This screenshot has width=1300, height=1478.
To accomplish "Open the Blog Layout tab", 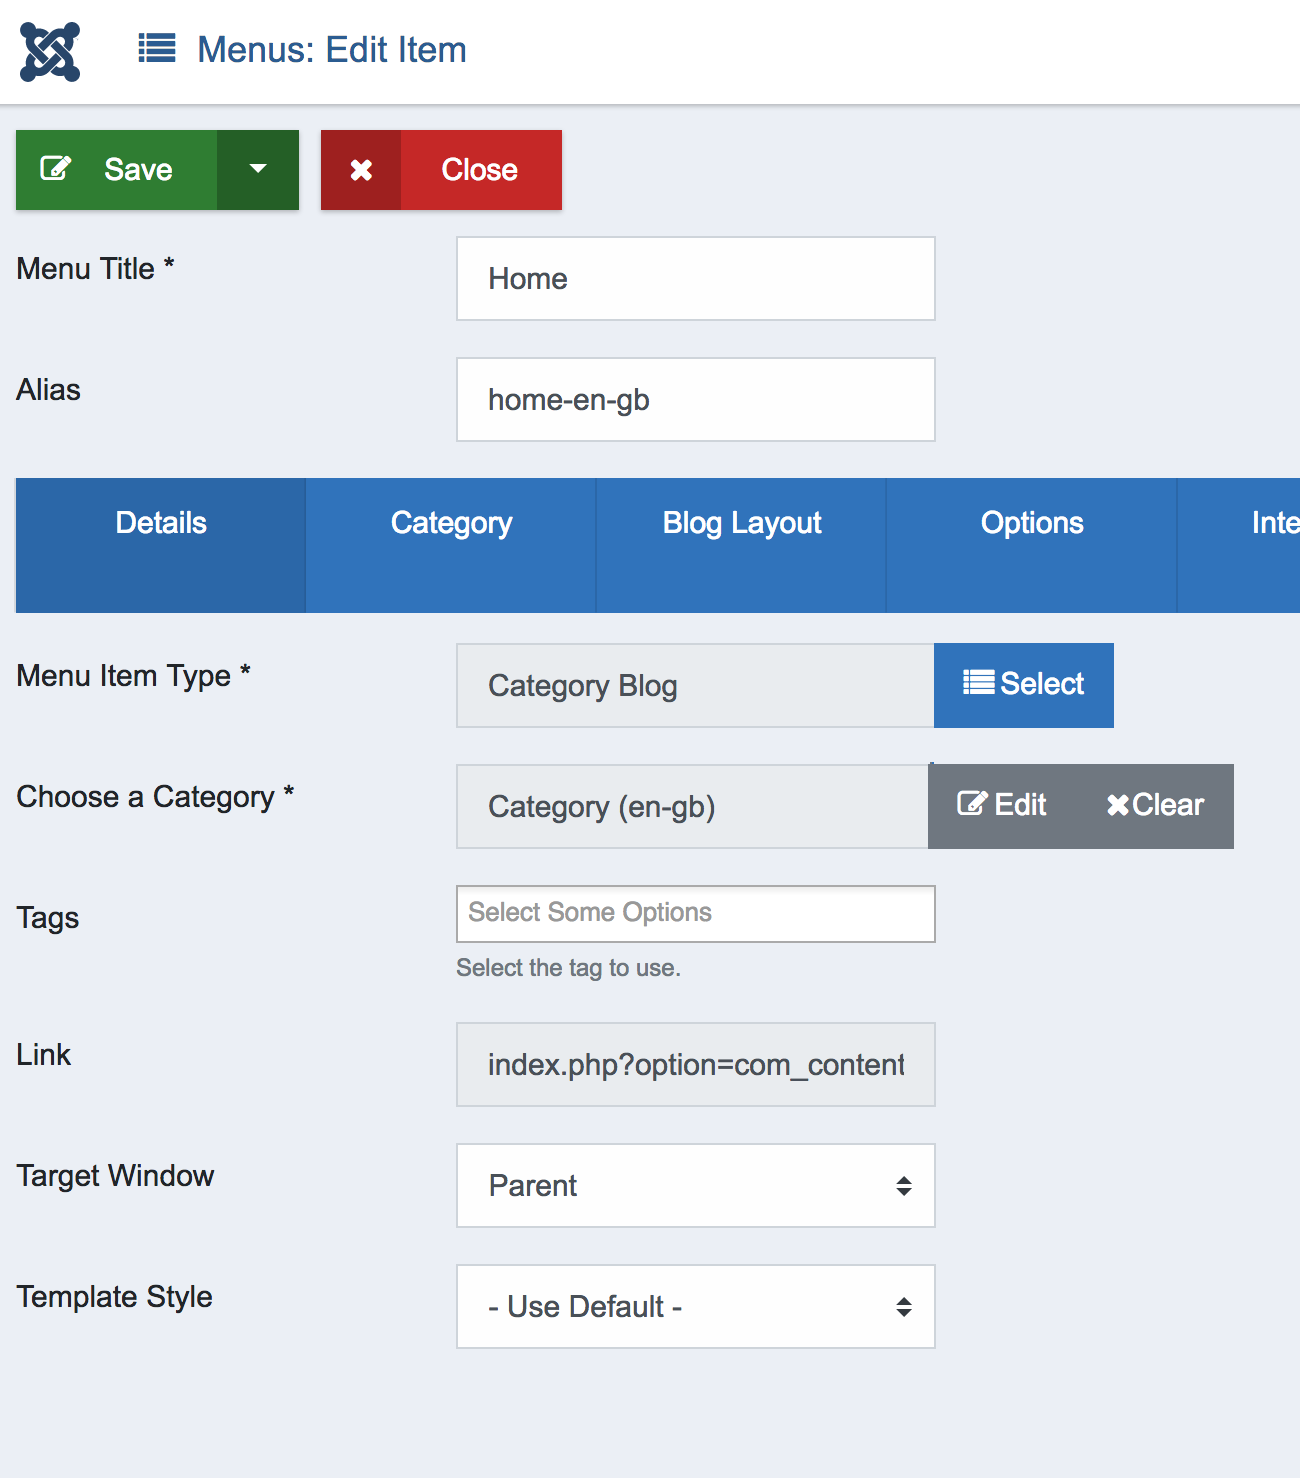I will pos(742,545).
